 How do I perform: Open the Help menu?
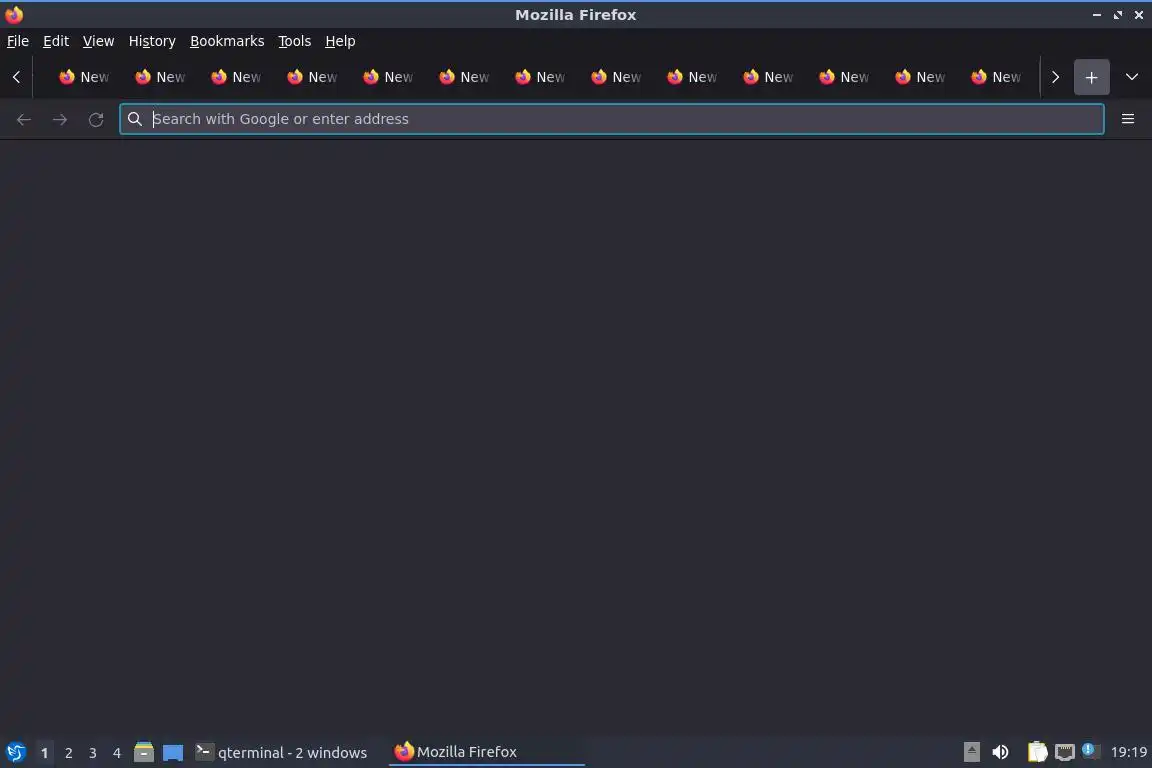coord(340,41)
